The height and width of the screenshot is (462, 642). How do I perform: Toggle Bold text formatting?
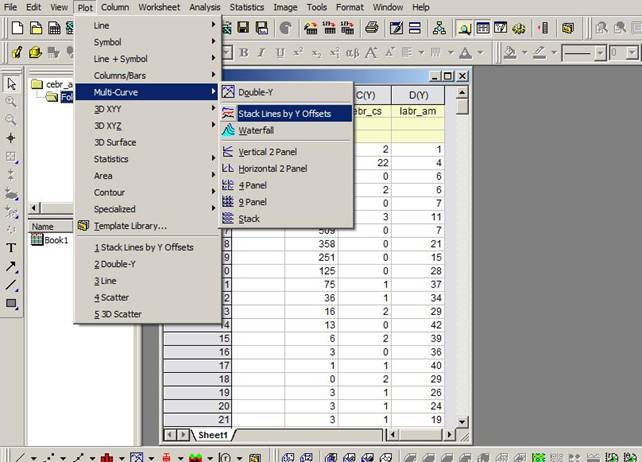(x=244, y=52)
